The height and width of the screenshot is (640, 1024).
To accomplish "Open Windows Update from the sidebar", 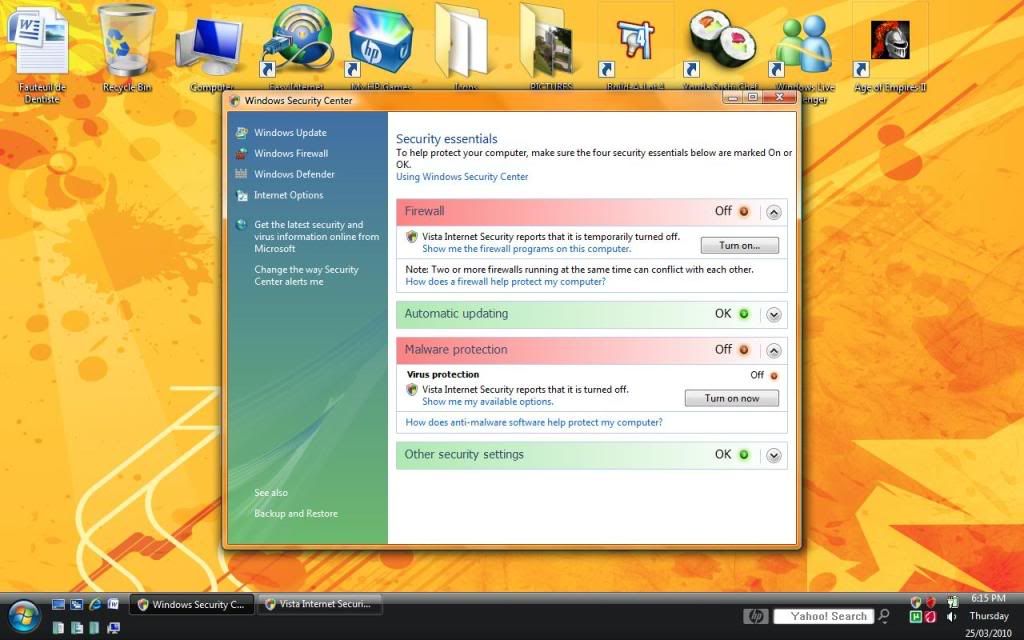I will point(290,133).
